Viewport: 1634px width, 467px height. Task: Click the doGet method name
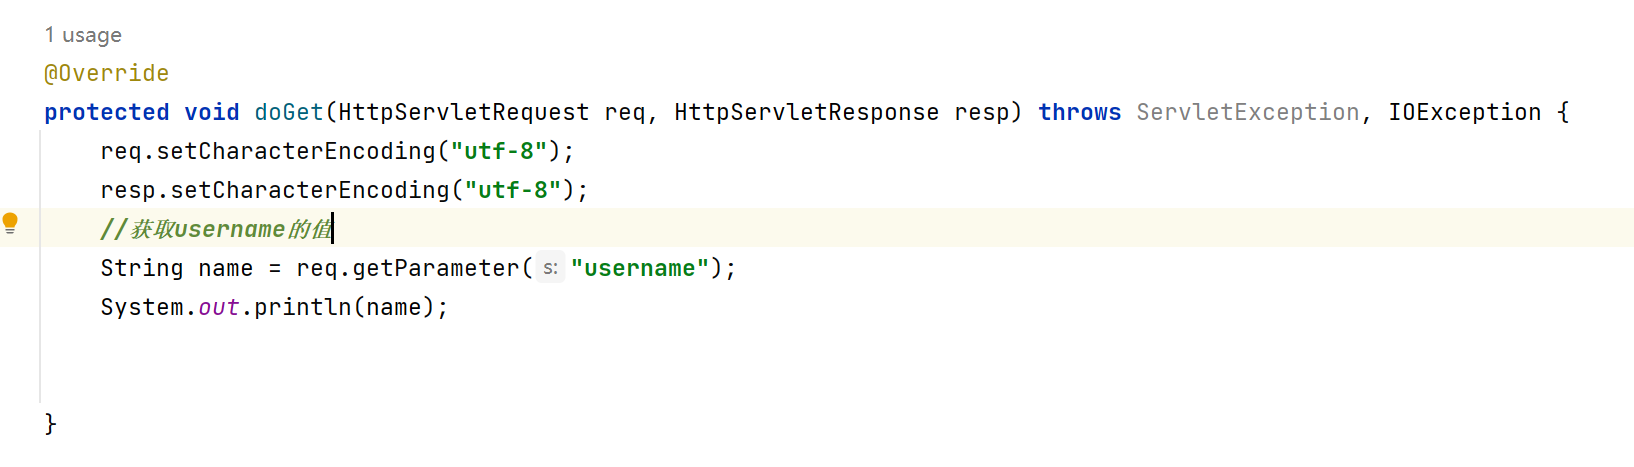[288, 112]
